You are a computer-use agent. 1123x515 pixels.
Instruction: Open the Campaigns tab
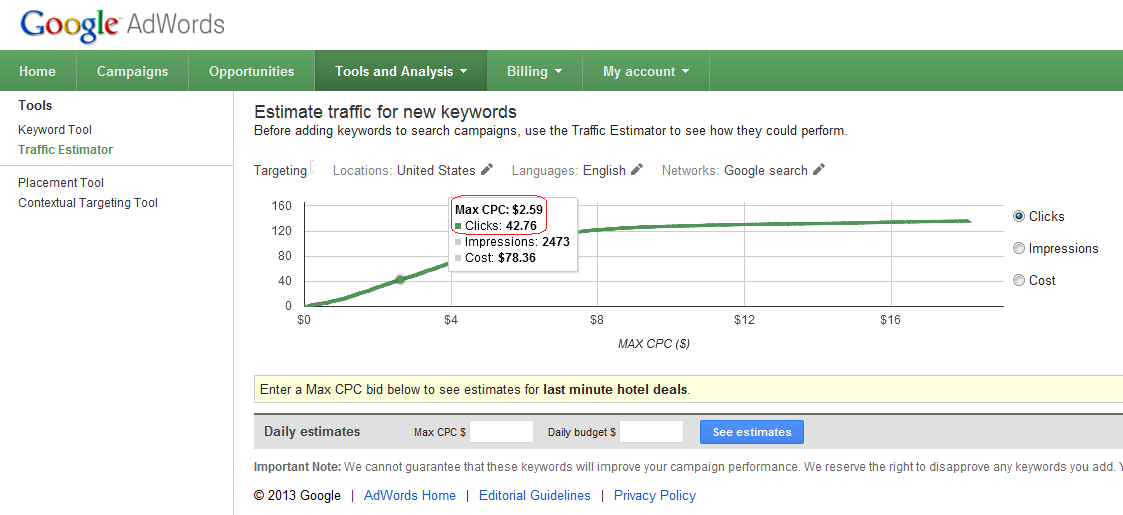click(x=132, y=71)
